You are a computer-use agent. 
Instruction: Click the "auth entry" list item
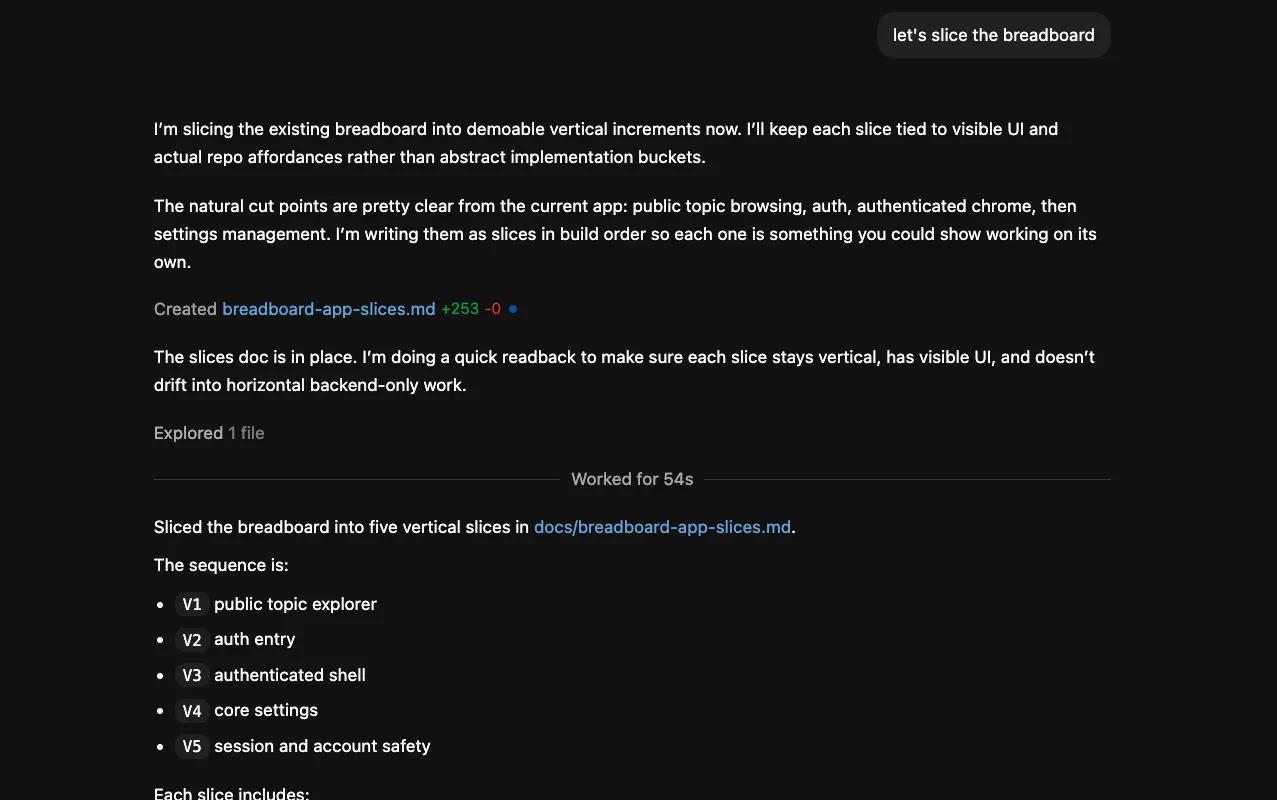coord(254,639)
